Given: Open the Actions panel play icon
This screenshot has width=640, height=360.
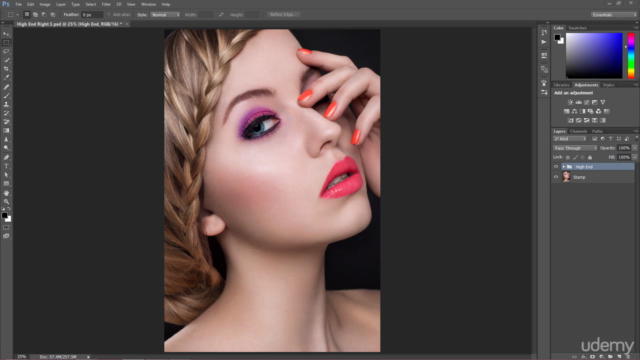Looking at the screenshot, I should click(x=544, y=42).
